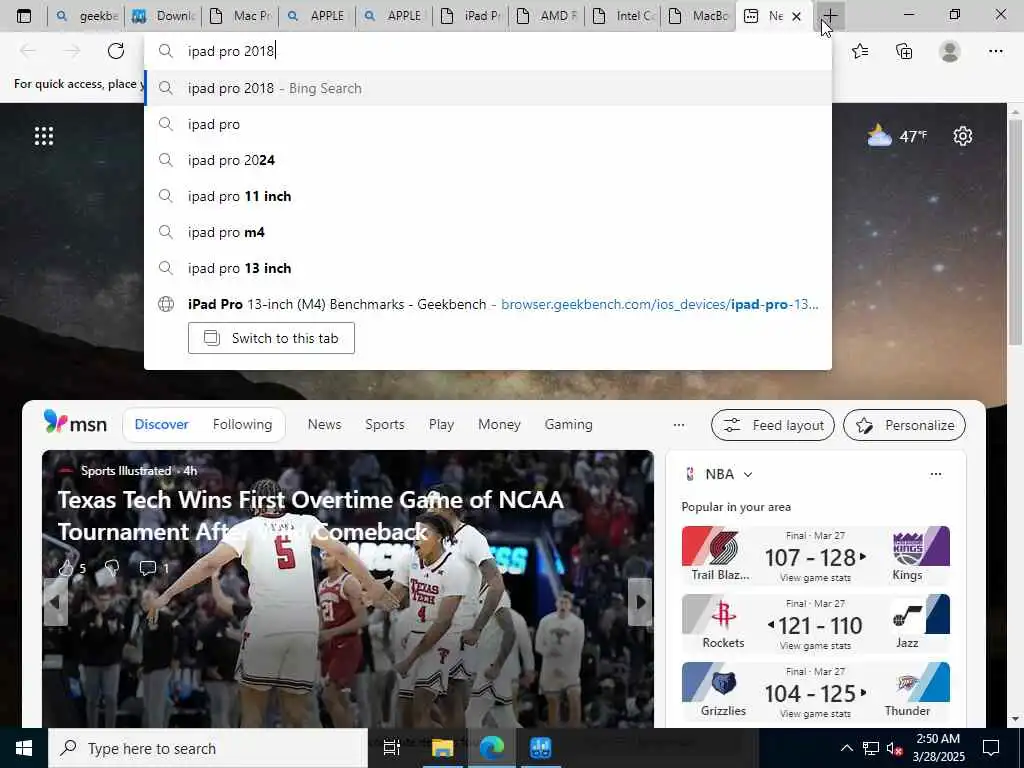The height and width of the screenshot is (768, 1024).
Task: Open the Money category
Action: pos(499,424)
